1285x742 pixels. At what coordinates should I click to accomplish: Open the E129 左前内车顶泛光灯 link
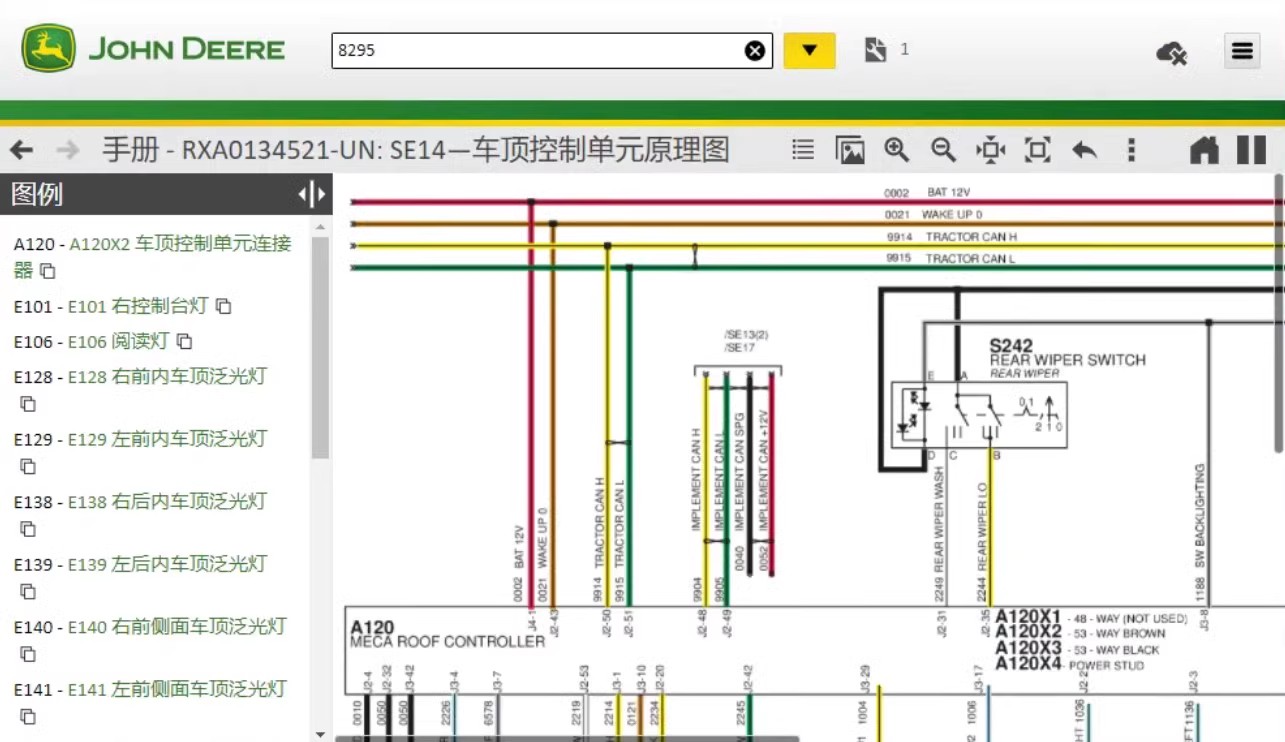167,439
